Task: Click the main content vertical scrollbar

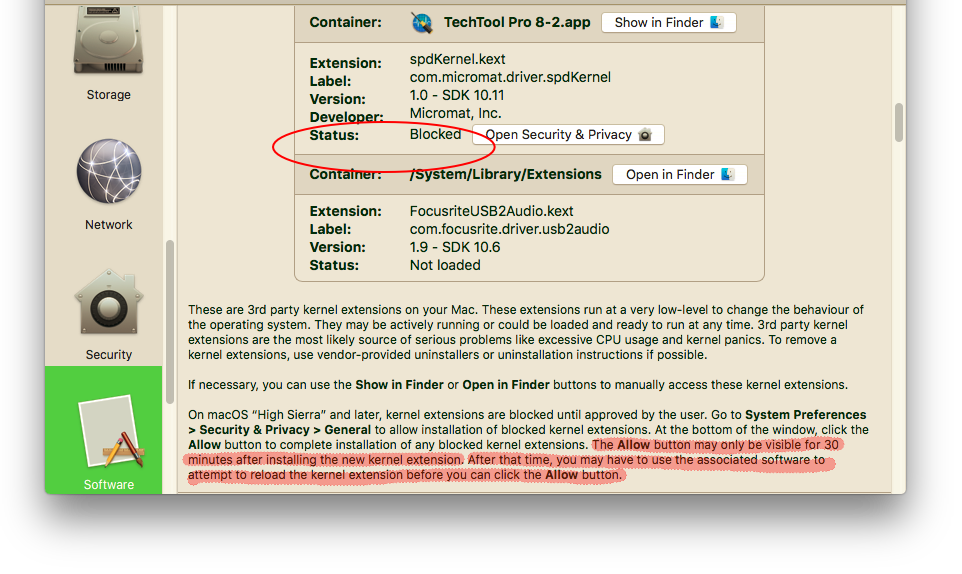Action: [899, 122]
